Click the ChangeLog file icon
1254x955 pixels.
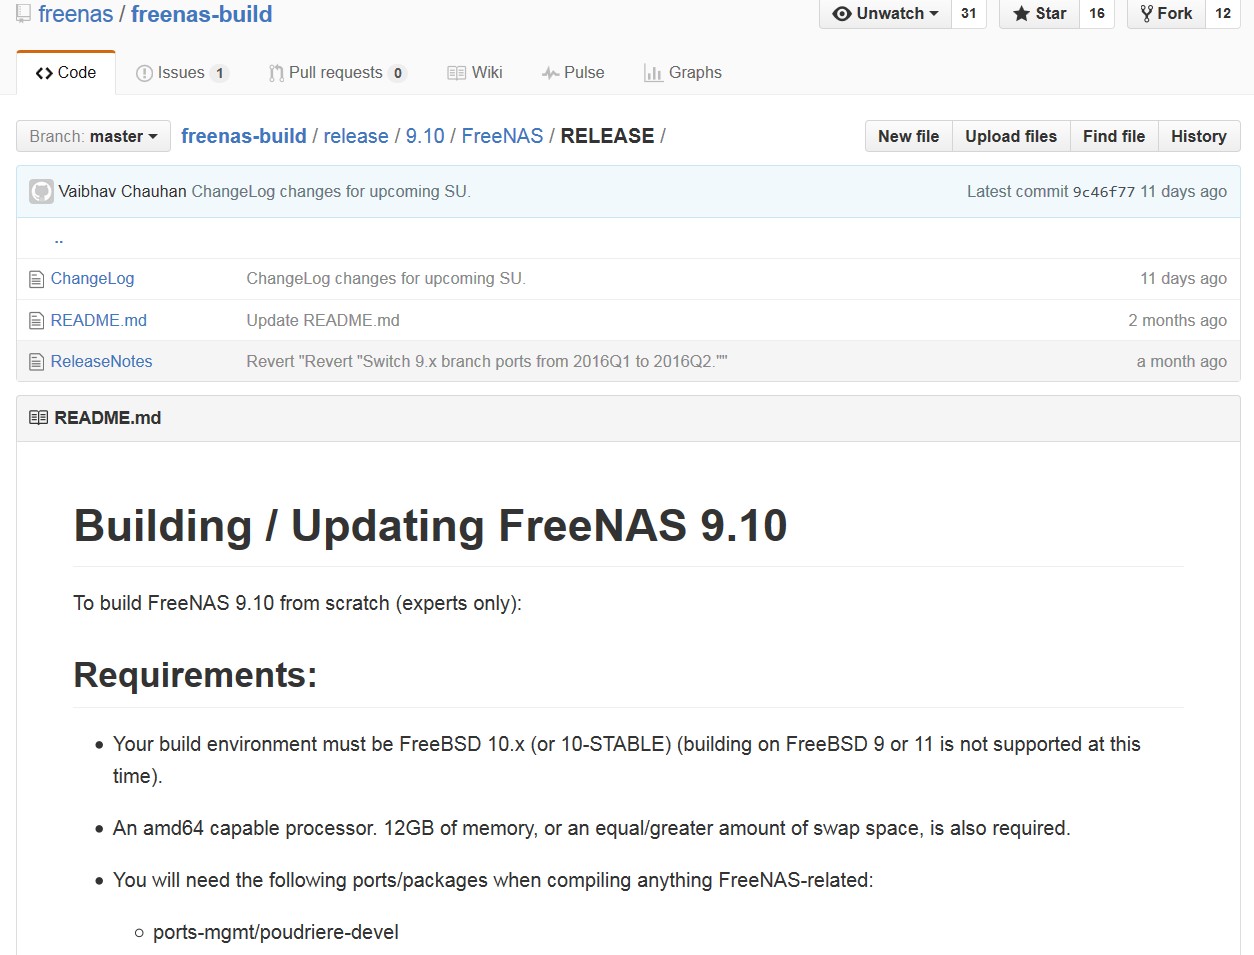(x=37, y=279)
